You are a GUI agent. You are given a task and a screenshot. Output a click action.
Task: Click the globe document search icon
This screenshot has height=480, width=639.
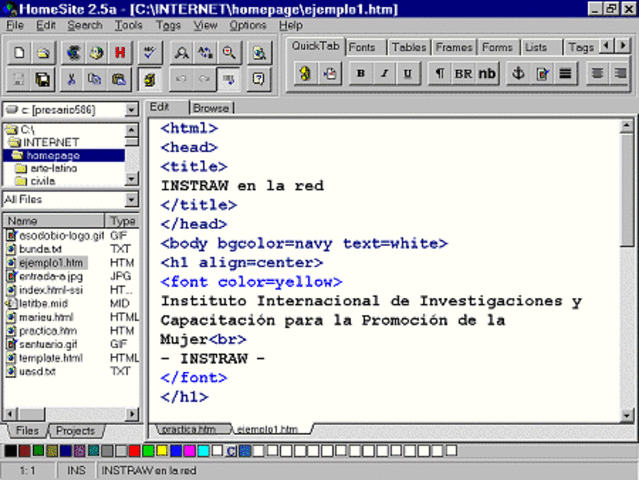(259, 53)
